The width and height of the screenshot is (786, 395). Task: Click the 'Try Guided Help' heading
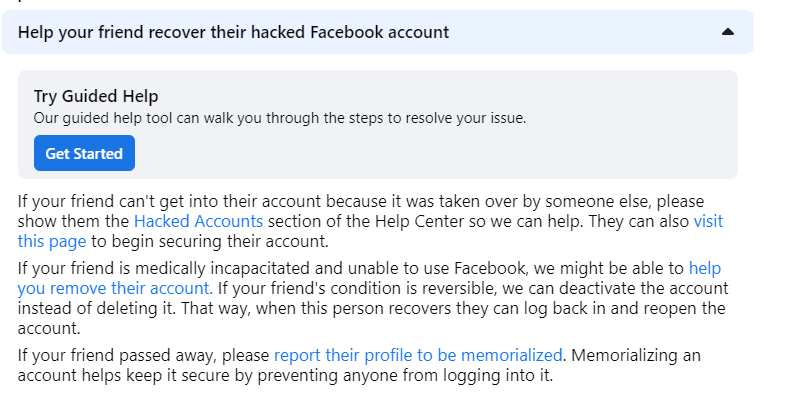[x=96, y=96]
